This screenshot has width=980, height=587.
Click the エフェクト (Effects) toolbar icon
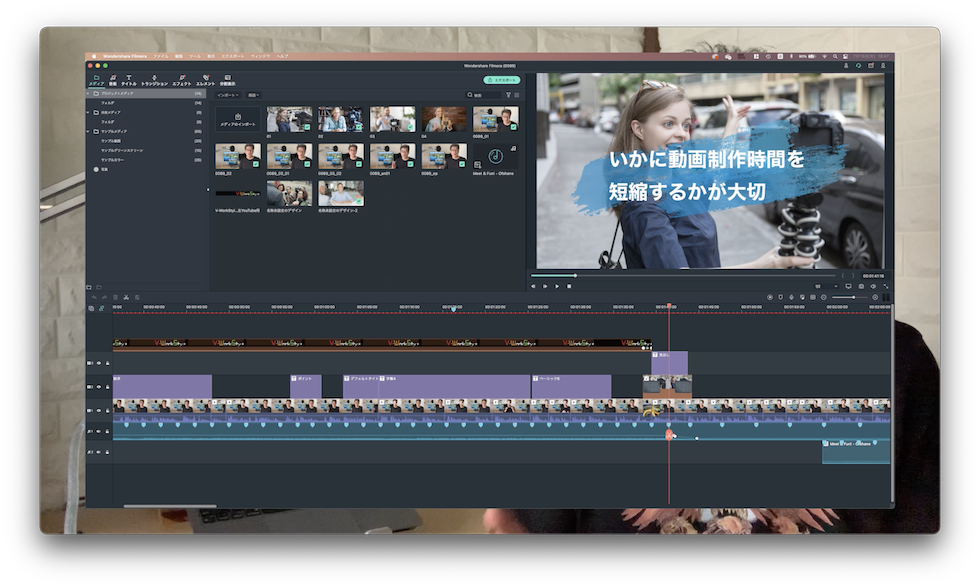[181, 80]
